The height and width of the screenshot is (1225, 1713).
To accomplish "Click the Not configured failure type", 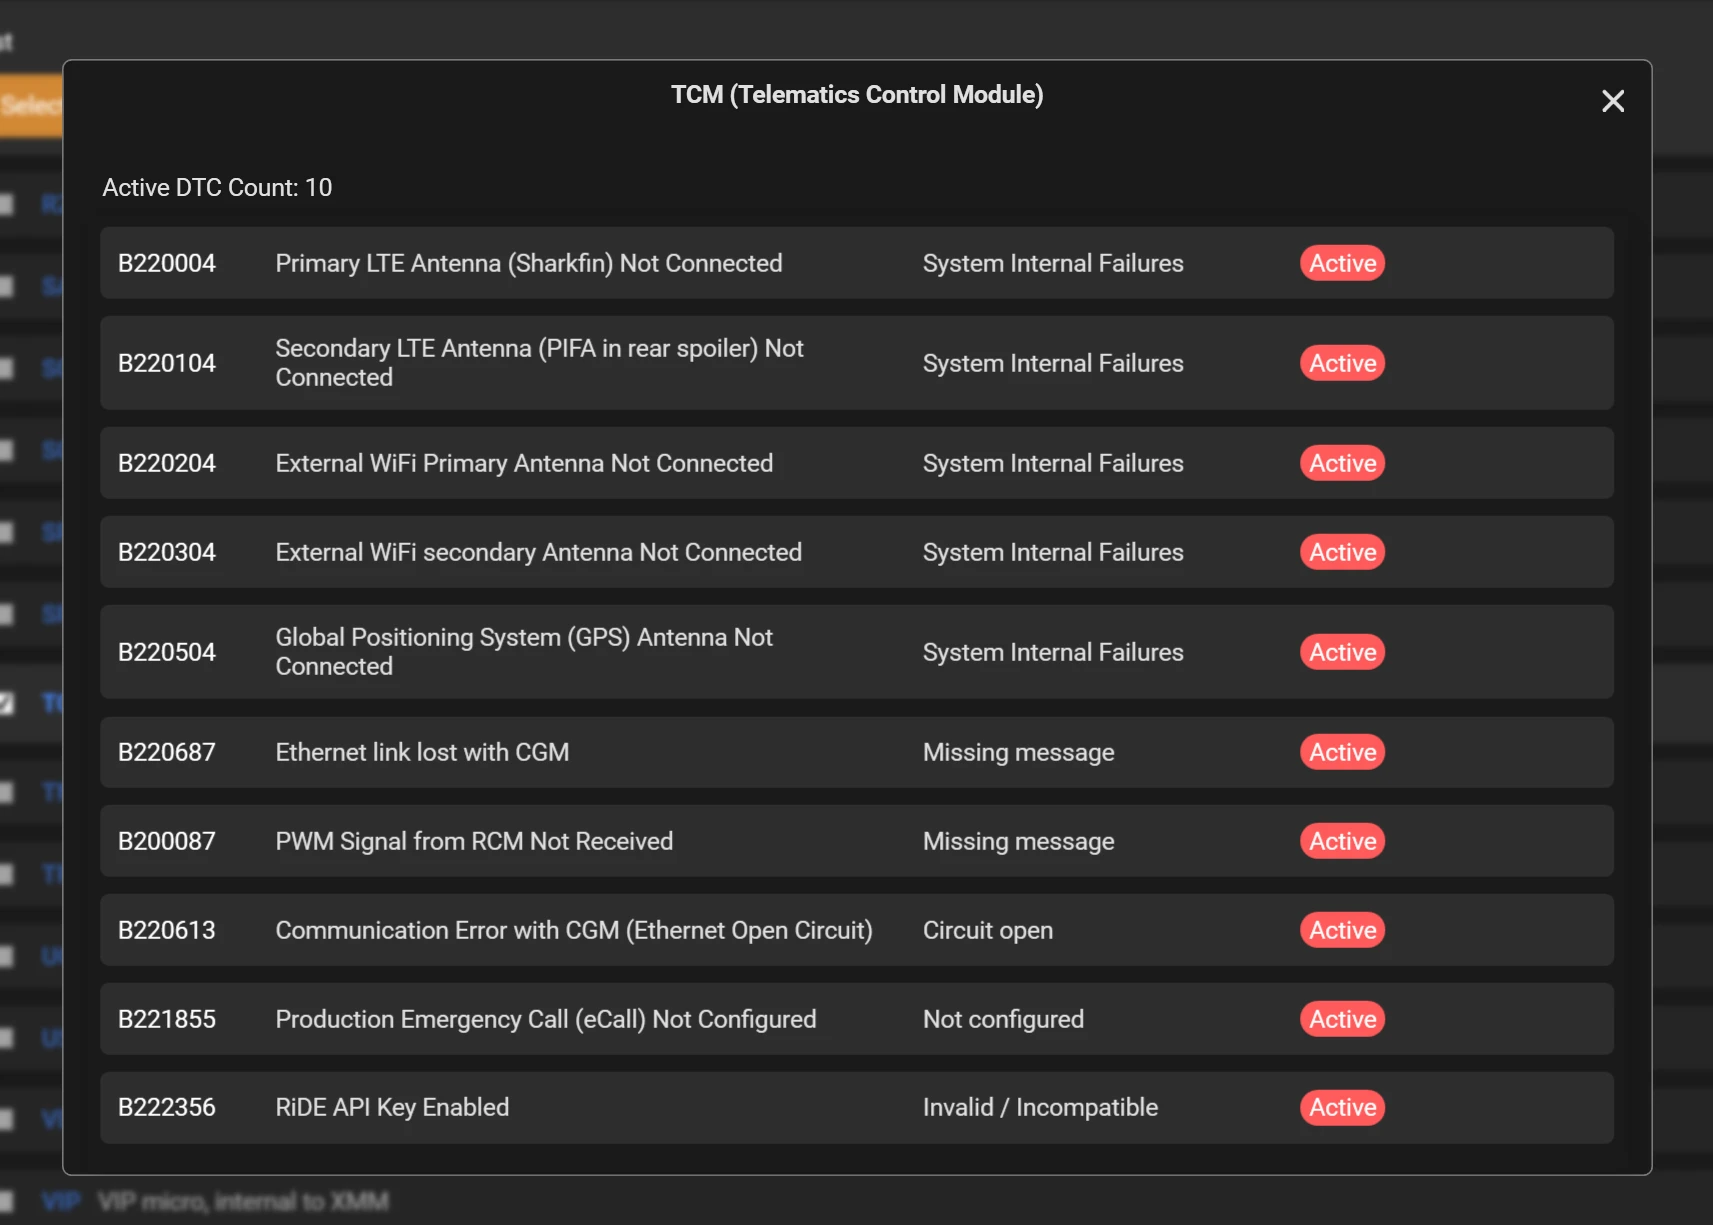I will 1003,1019.
